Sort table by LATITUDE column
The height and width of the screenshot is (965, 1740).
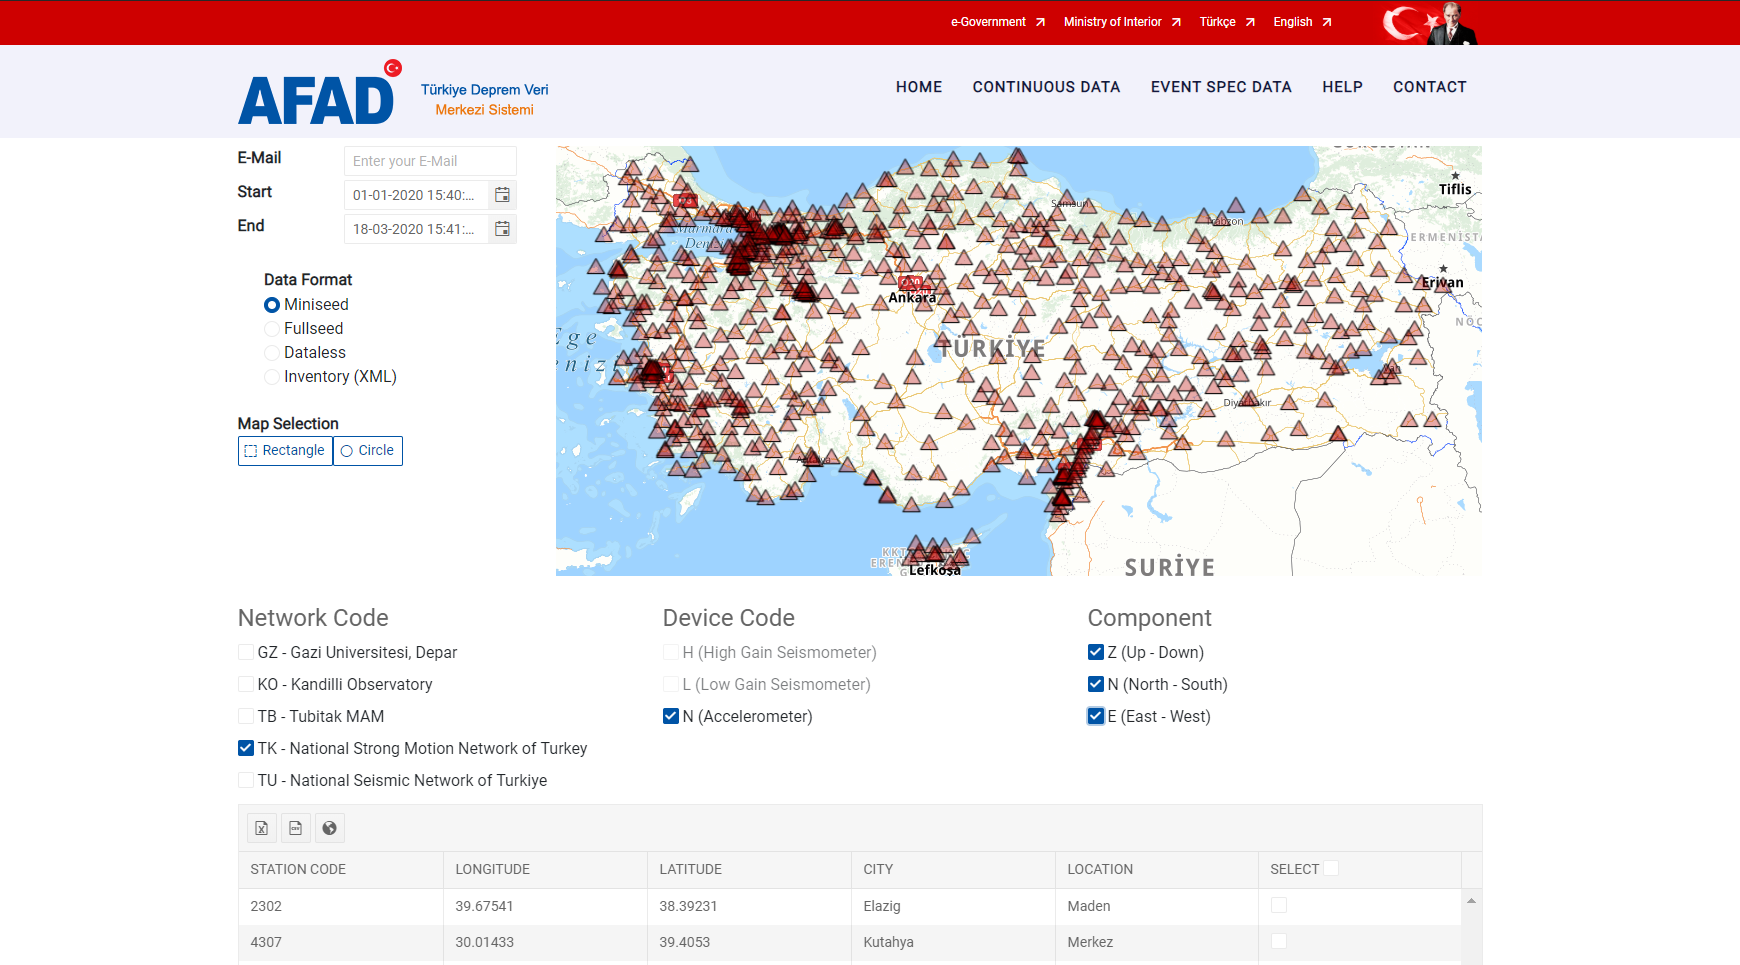point(750,870)
